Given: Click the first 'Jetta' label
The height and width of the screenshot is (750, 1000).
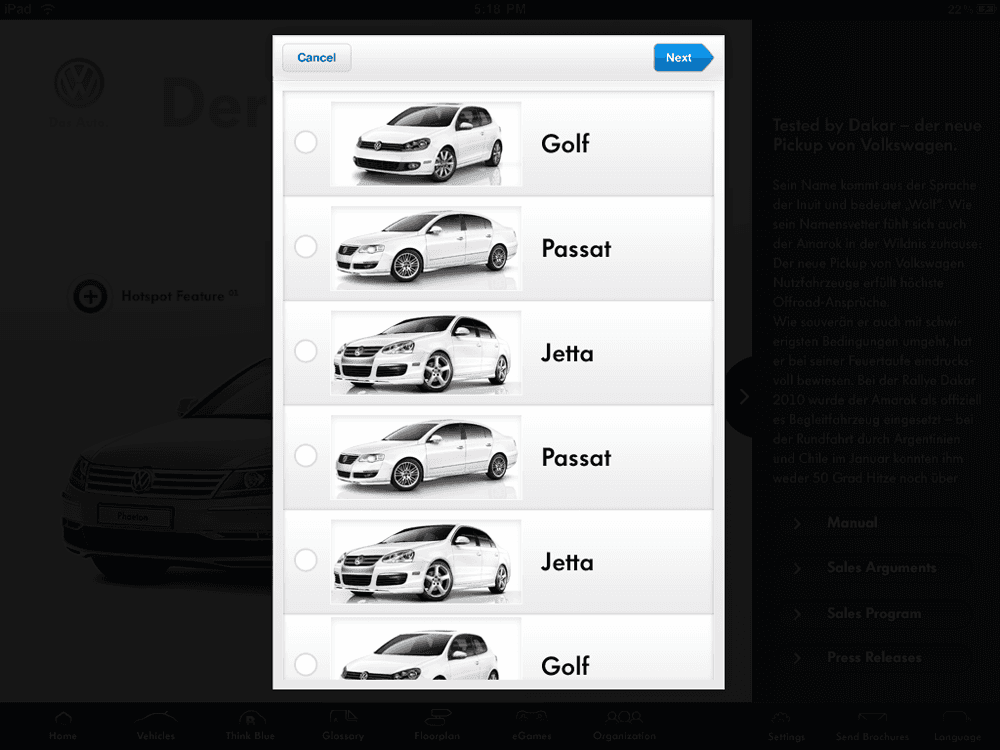Looking at the screenshot, I should click(567, 353).
